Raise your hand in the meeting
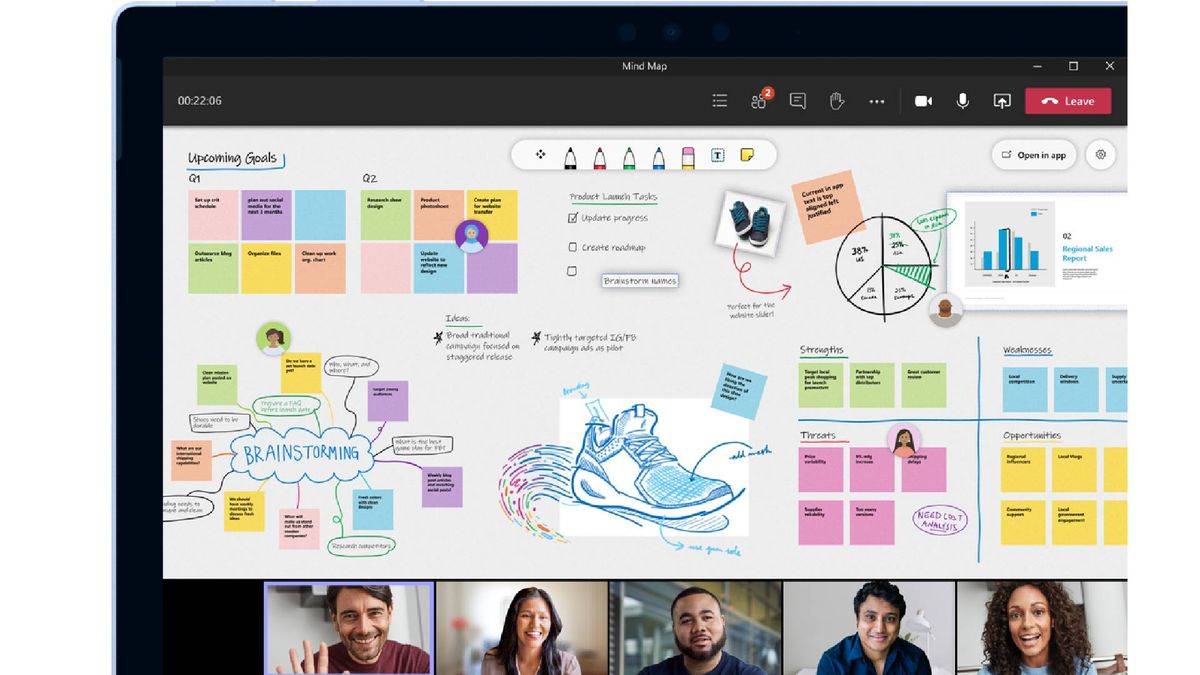Viewport: 1200px width, 675px height. coord(837,100)
